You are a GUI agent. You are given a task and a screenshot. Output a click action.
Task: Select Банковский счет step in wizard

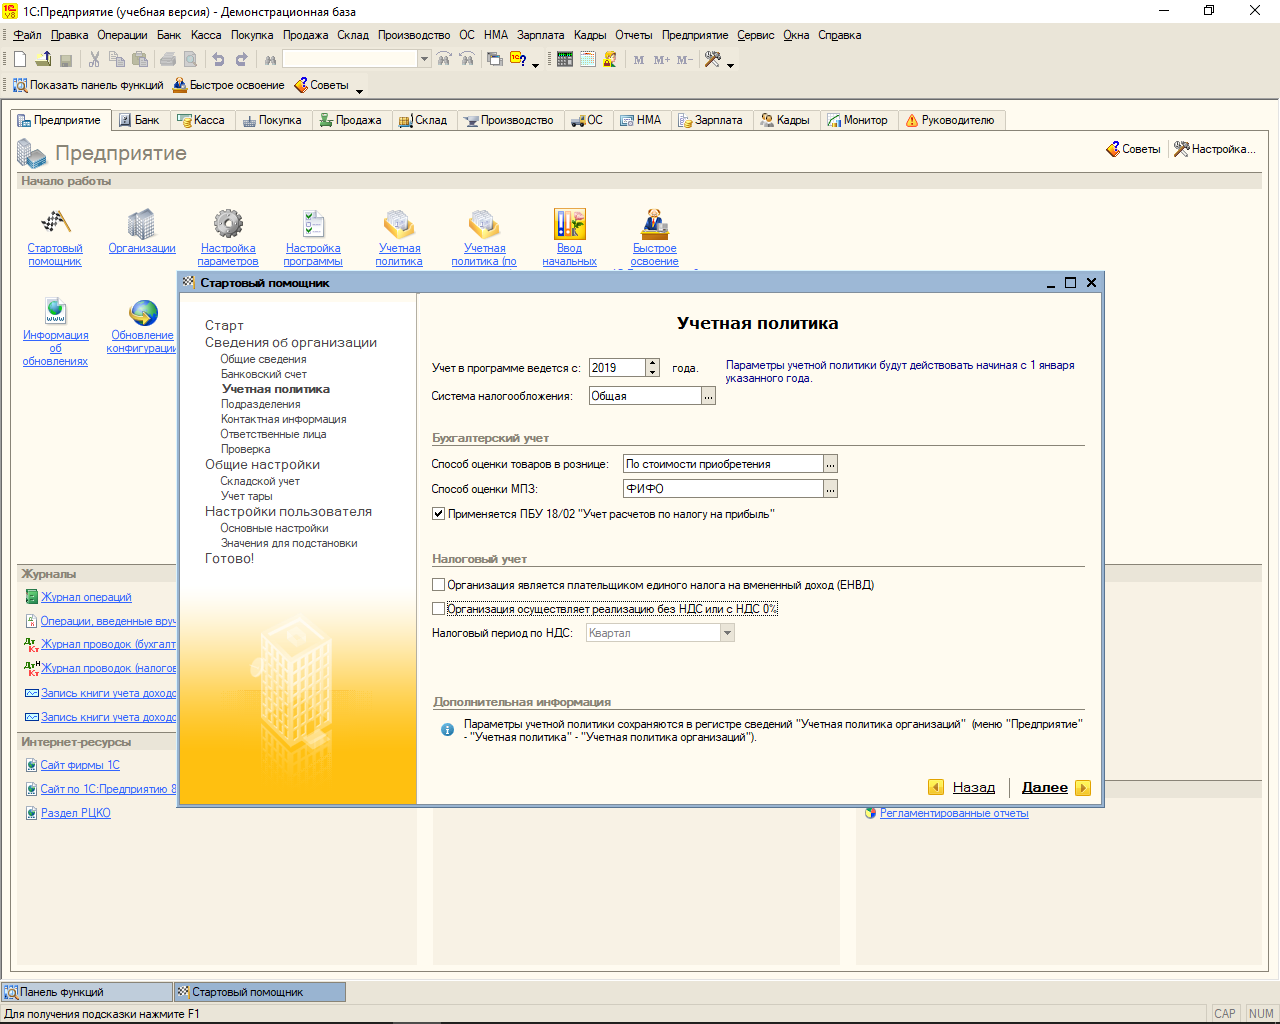pos(263,374)
